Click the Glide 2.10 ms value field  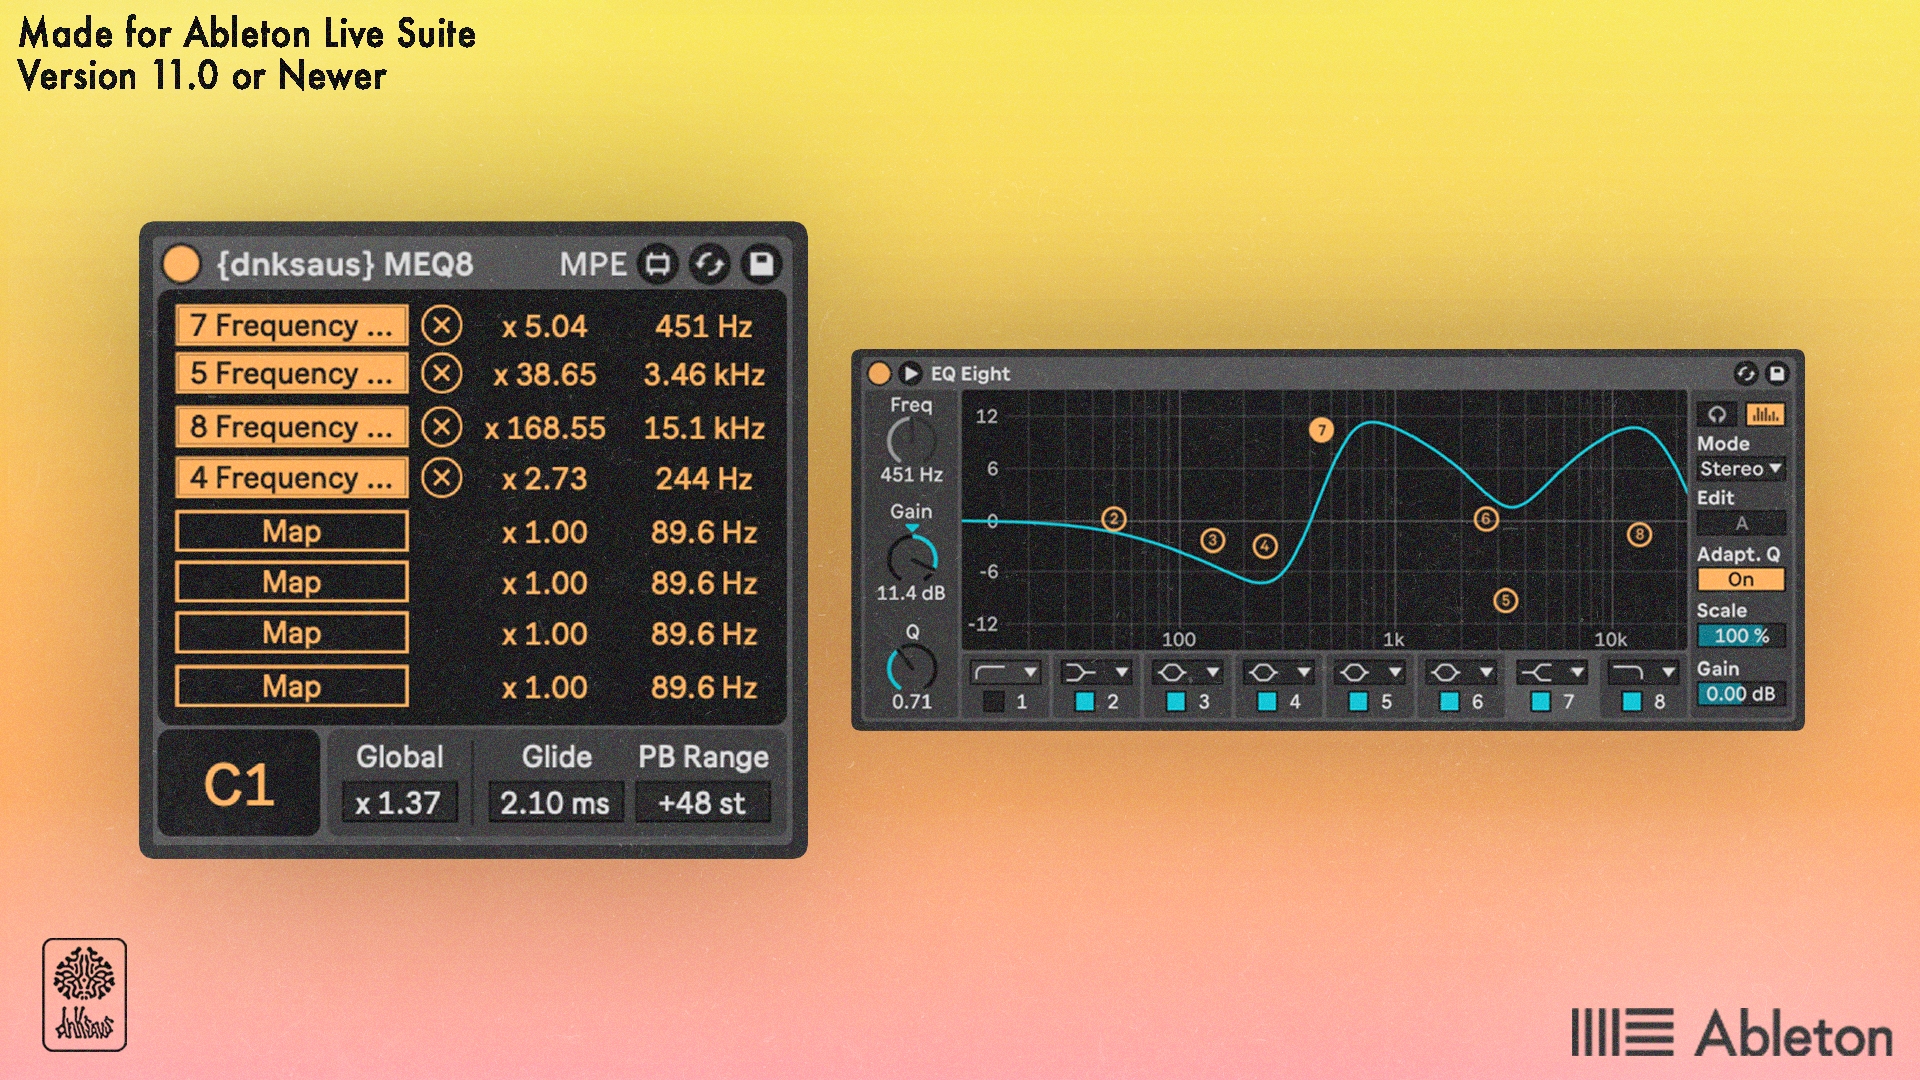point(555,803)
